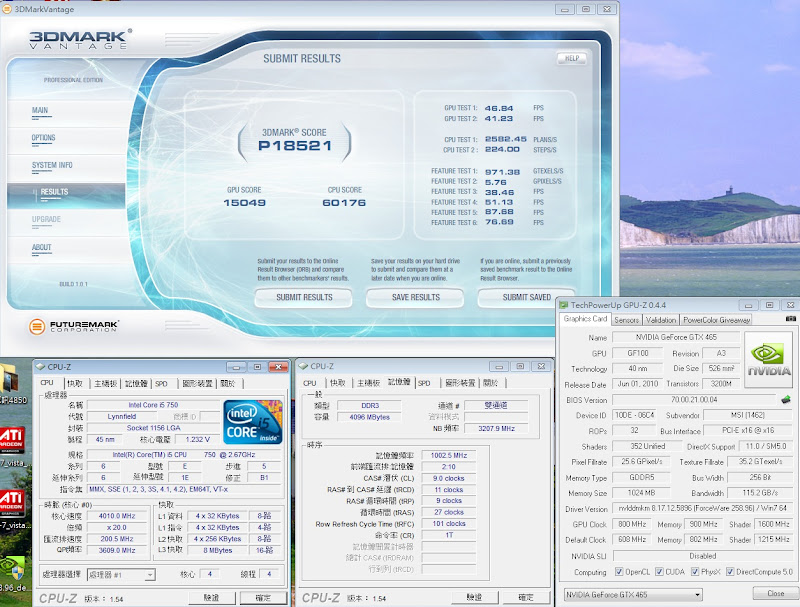The height and width of the screenshot is (607, 800).
Task: Go to SYSTEM INFO in 3DMark Vantage
Action: coord(52,166)
